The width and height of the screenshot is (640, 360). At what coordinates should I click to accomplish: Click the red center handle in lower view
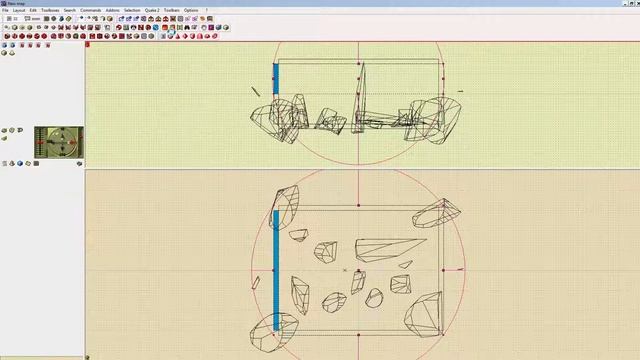[358, 270]
